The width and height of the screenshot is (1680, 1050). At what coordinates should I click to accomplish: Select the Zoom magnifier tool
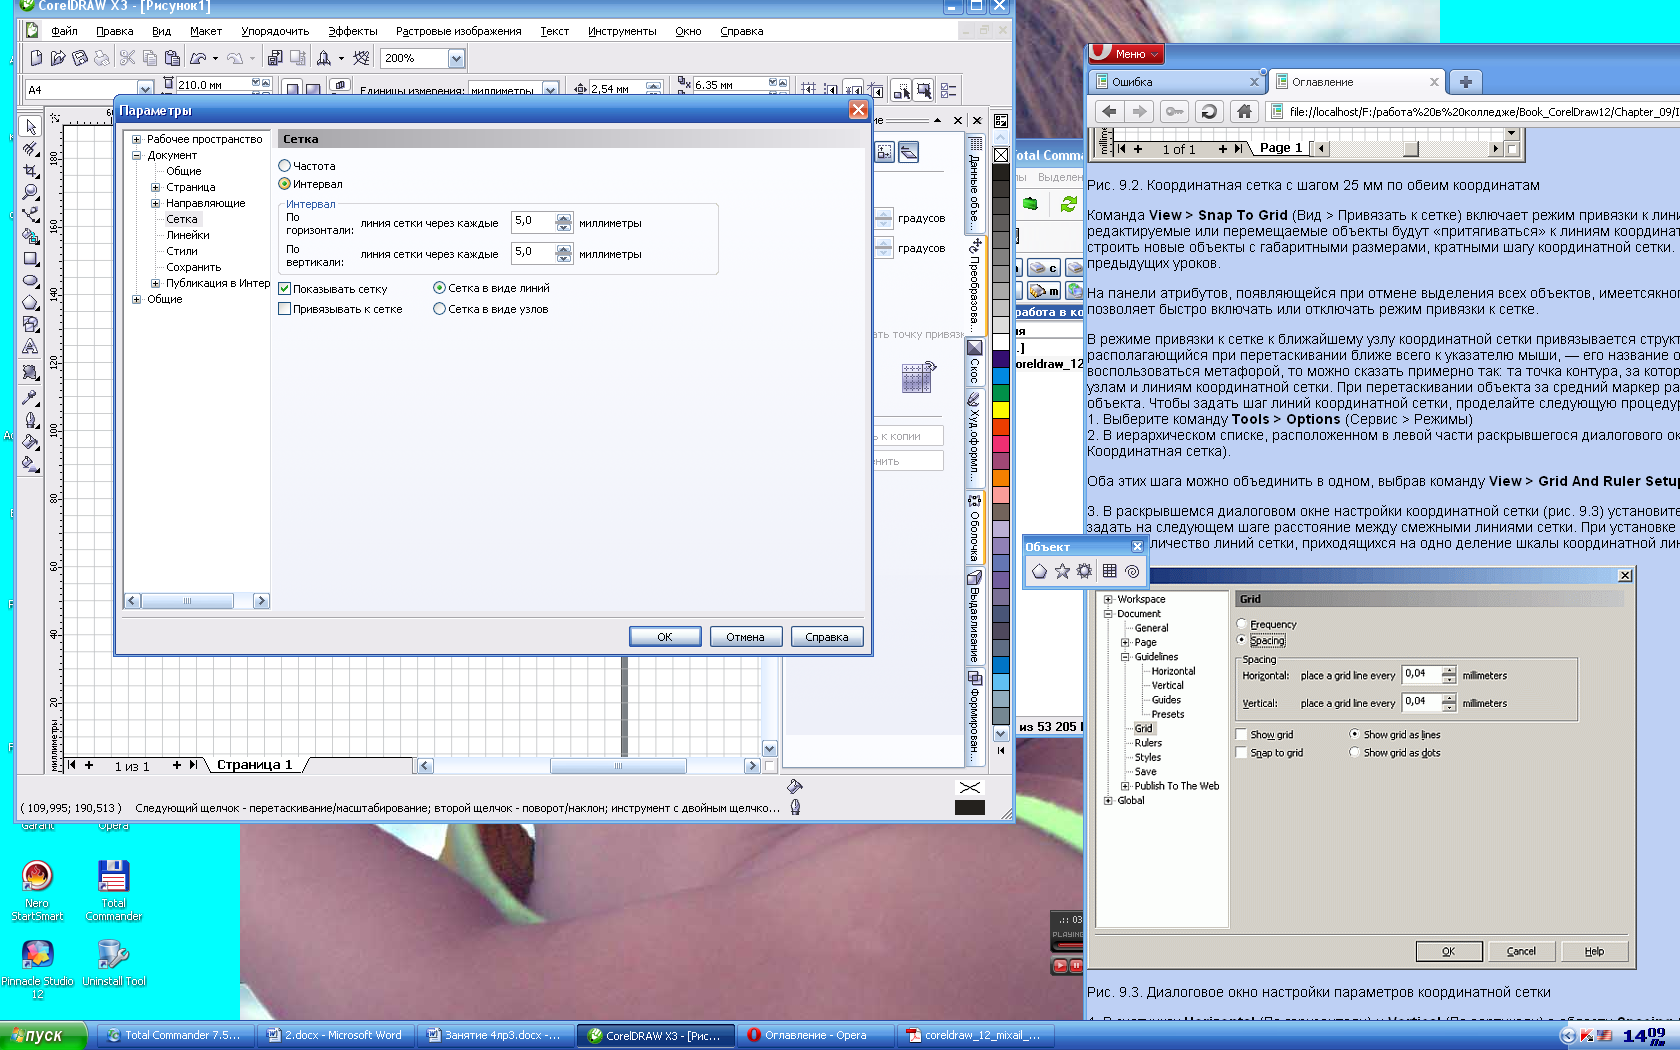(30, 192)
